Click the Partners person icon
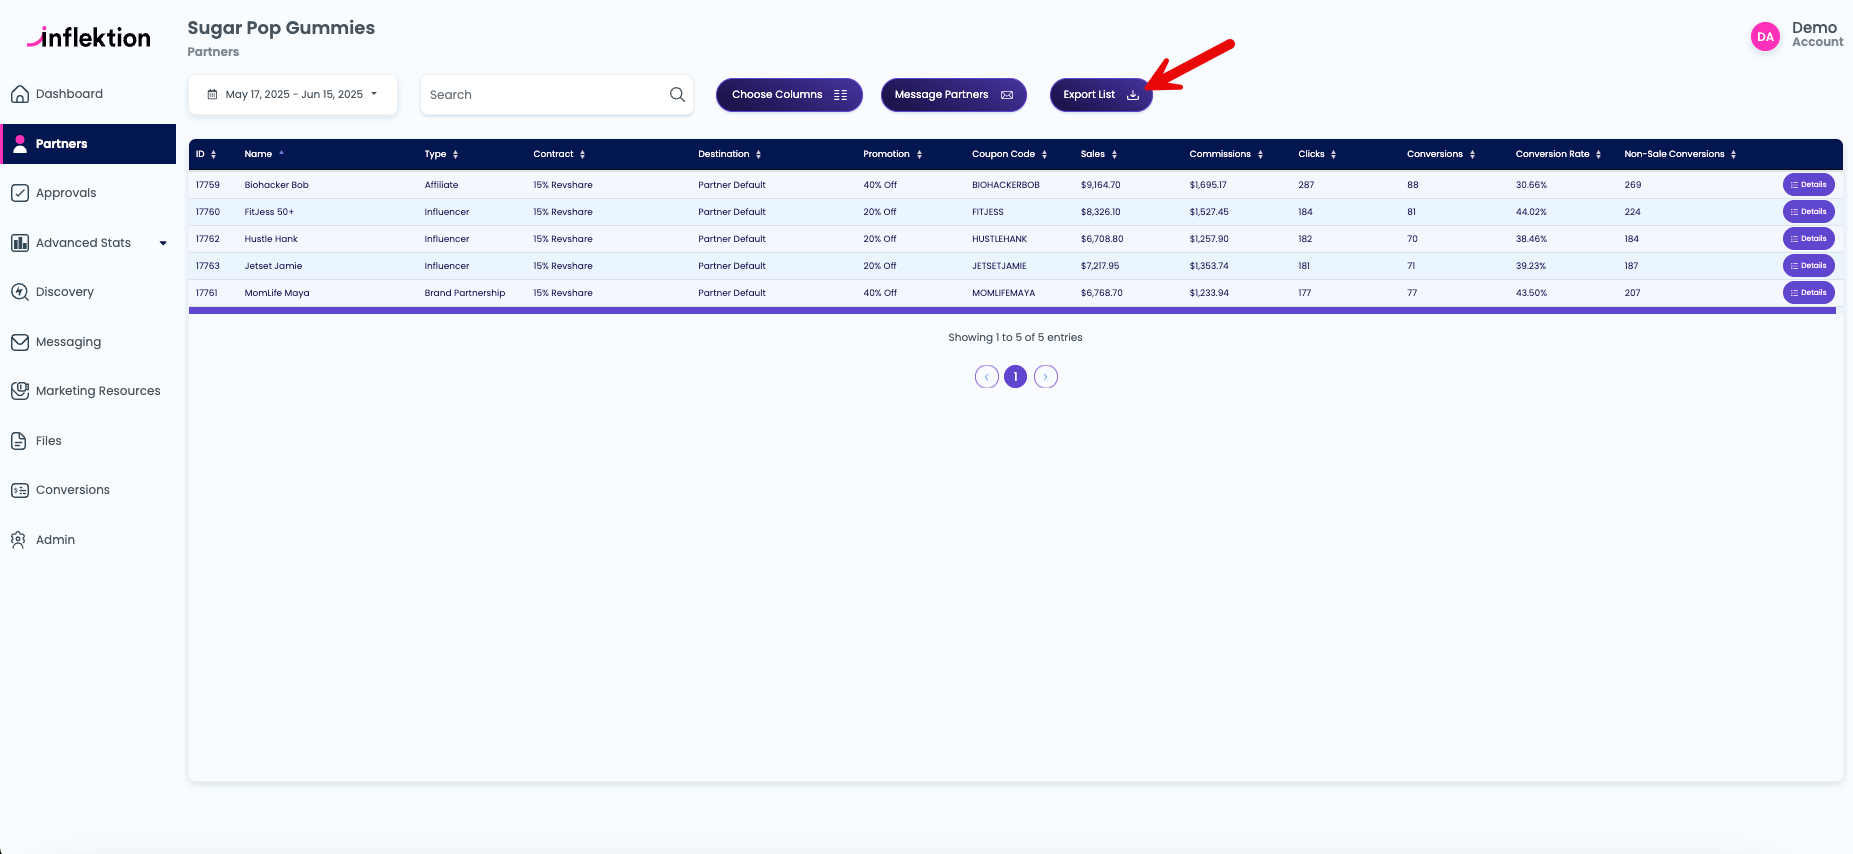 point(19,143)
